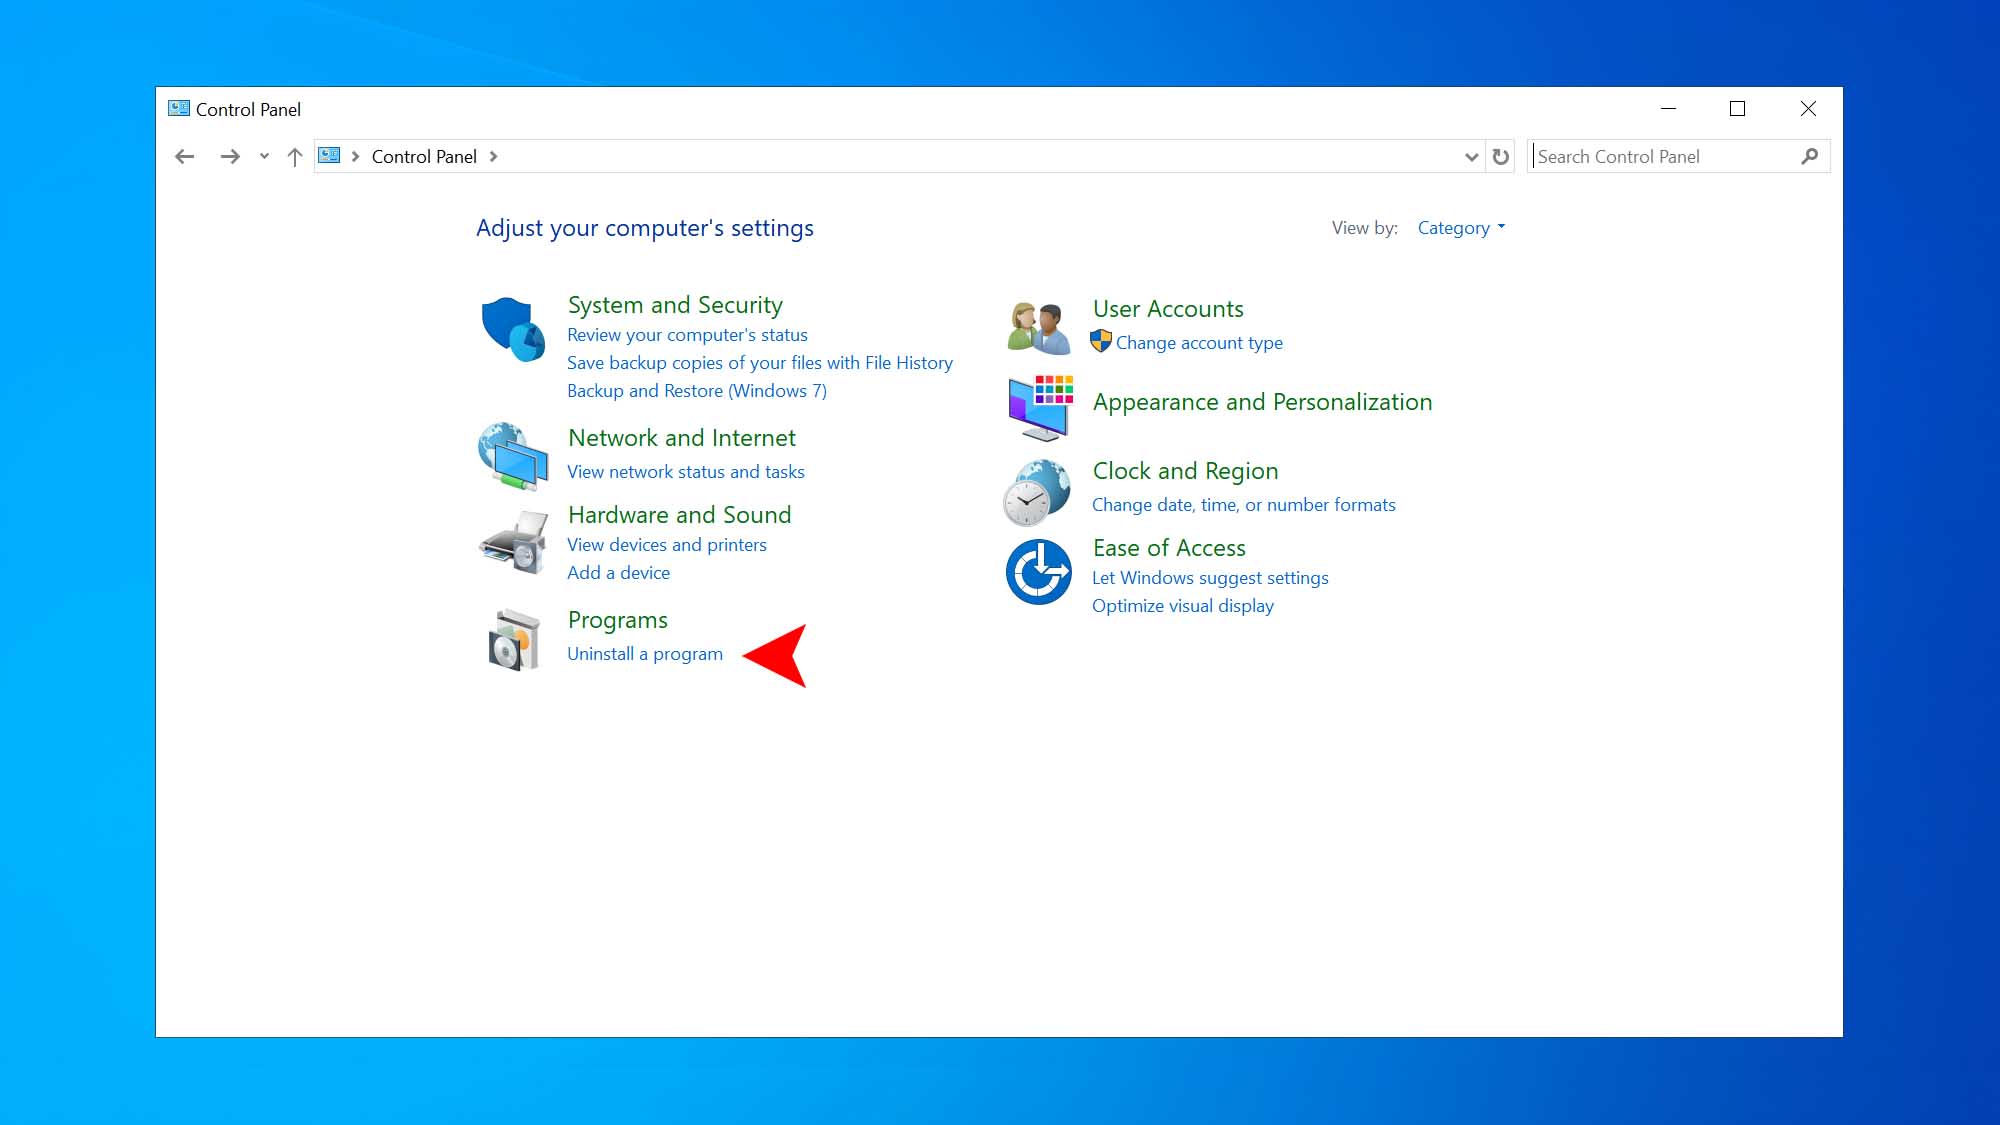Click the Control Panel title bar icon
Image resolution: width=2000 pixels, height=1125 pixels.
click(x=179, y=108)
